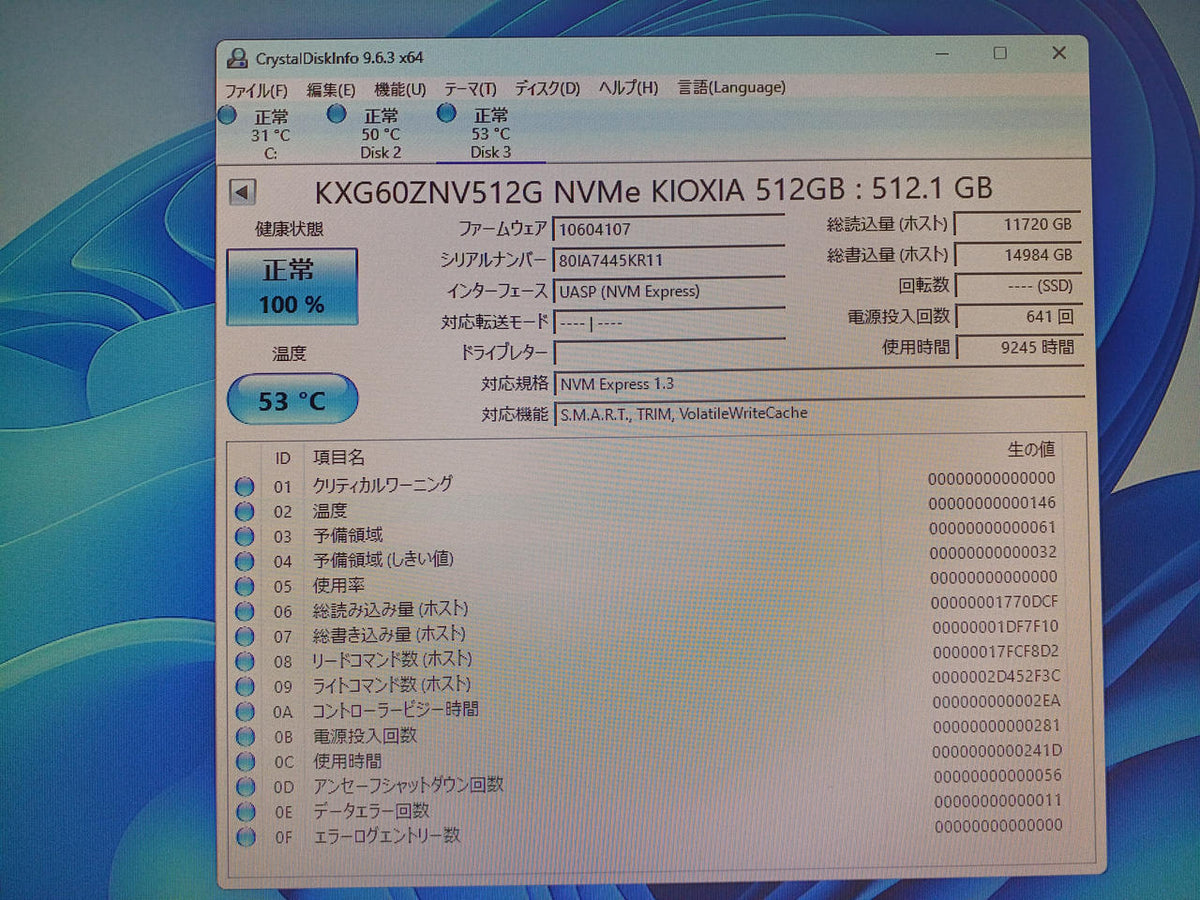Click the 対応転送モード field

point(668,322)
